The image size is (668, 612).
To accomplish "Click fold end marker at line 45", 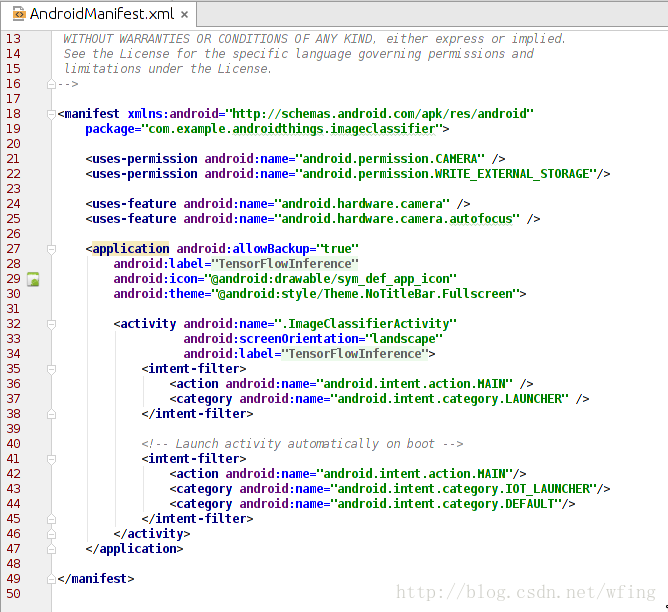I will (52, 519).
